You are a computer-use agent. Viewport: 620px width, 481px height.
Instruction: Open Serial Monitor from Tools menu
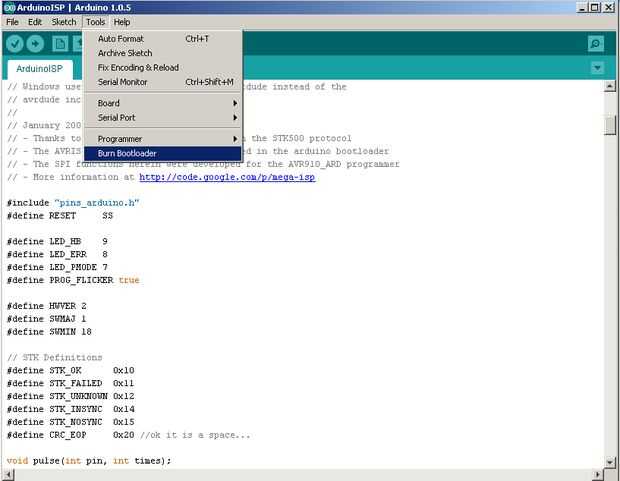click(x=163, y=82)
